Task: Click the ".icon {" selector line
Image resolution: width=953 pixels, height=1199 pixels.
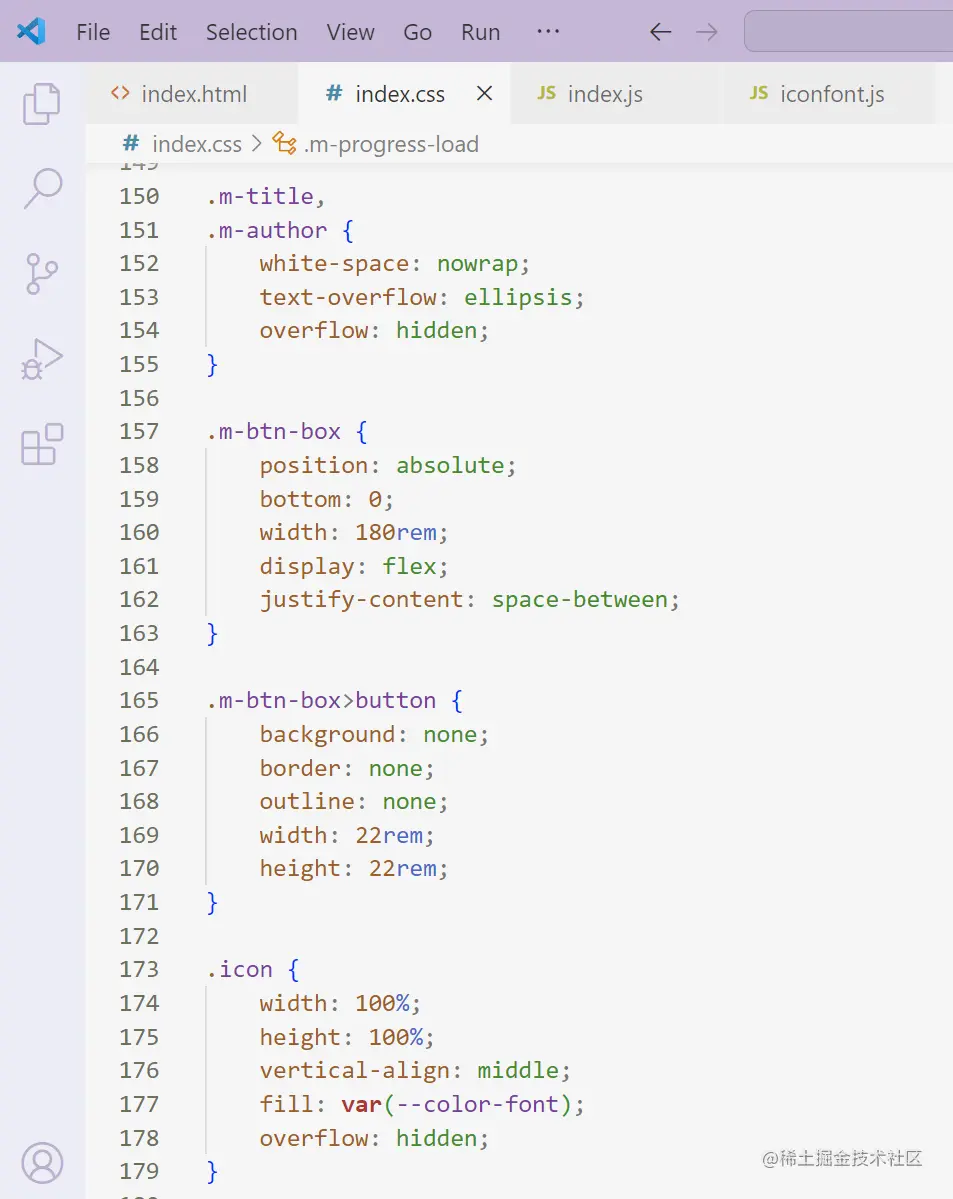Action: point(252,970)
